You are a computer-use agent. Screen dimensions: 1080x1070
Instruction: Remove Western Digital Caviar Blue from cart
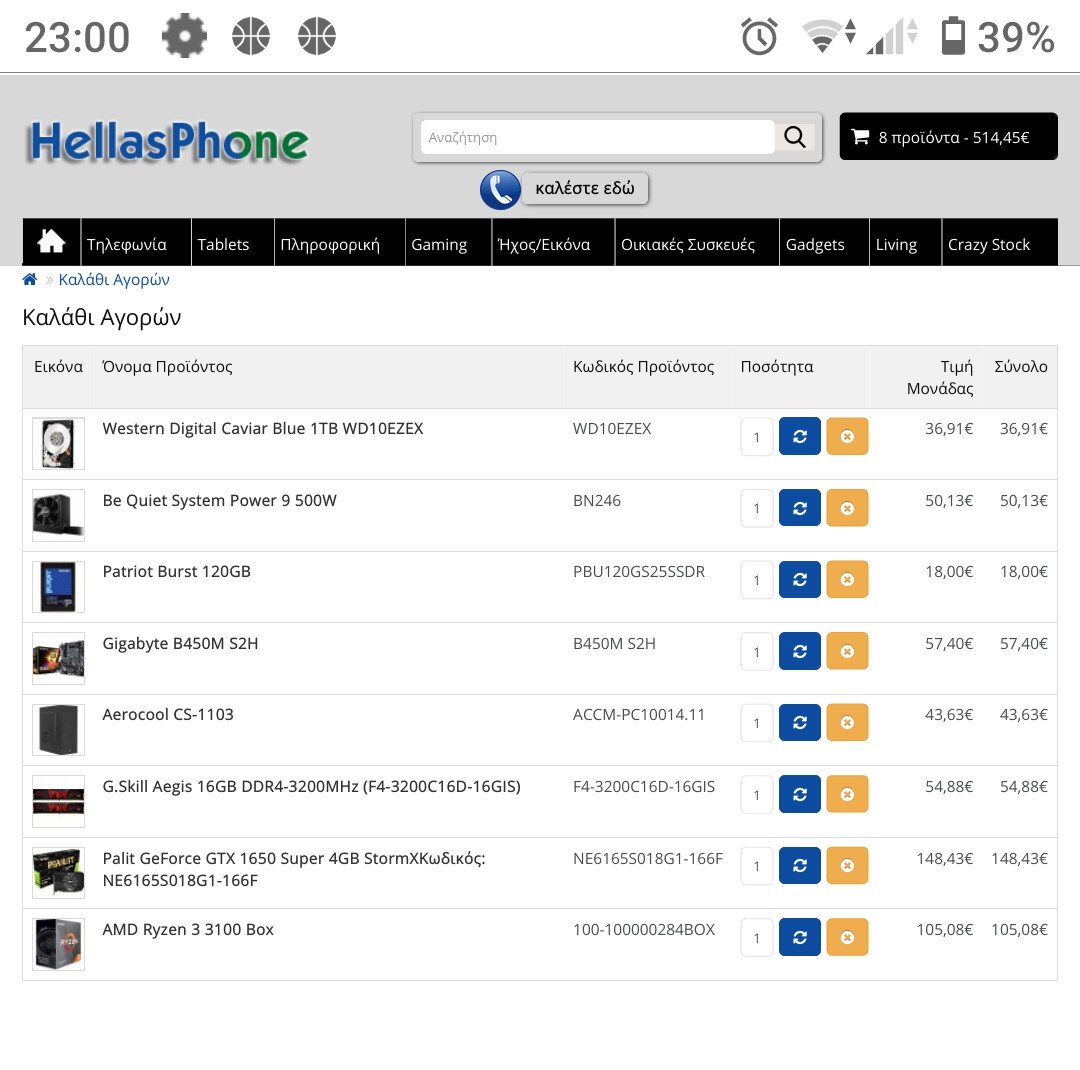[847, 436]
